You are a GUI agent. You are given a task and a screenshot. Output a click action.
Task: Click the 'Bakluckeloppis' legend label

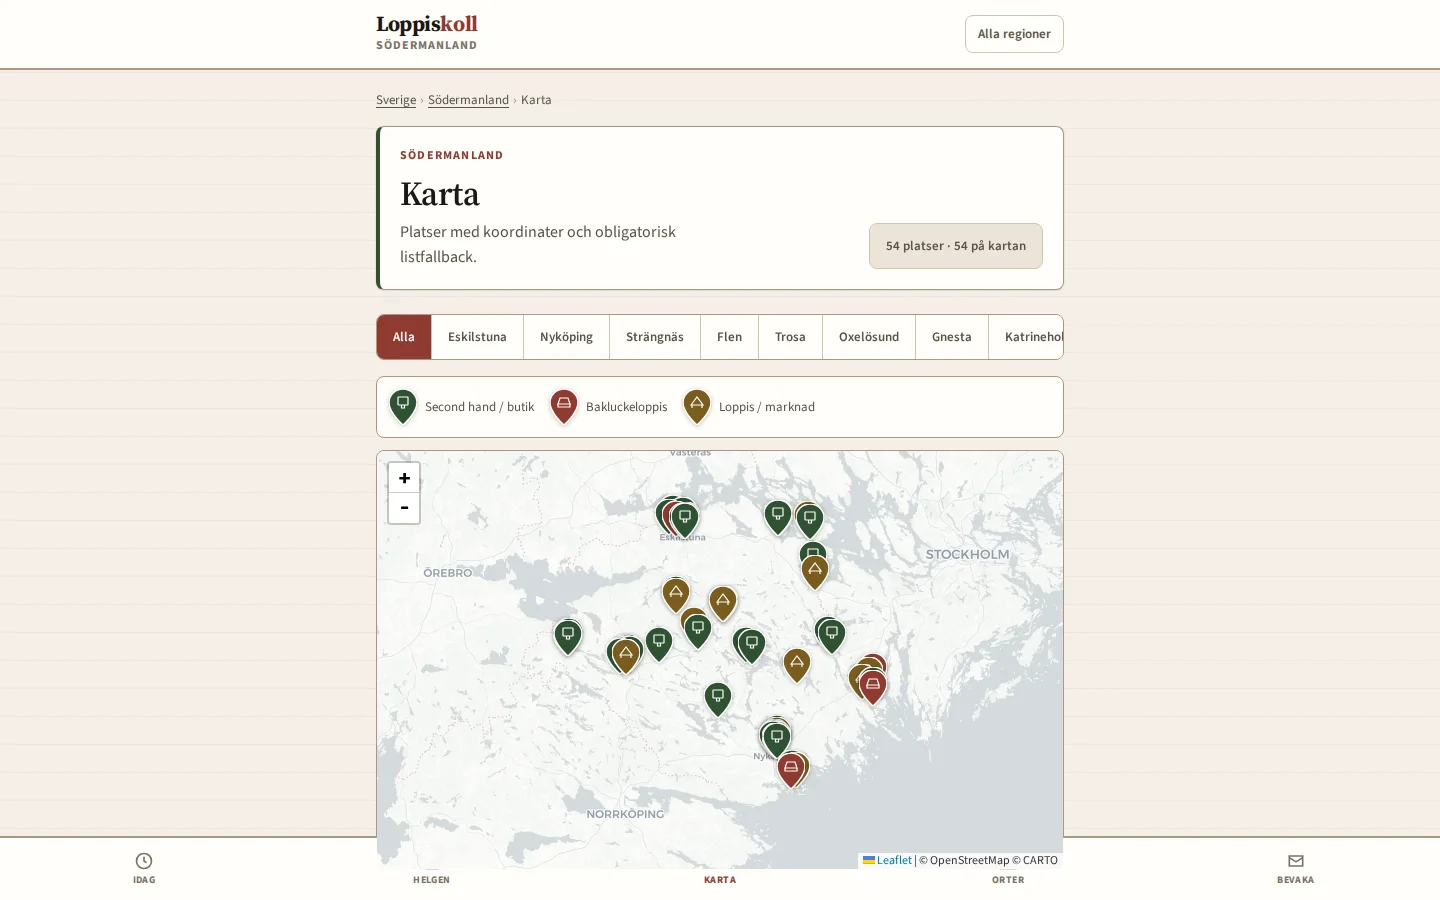(x=627, y=407)
